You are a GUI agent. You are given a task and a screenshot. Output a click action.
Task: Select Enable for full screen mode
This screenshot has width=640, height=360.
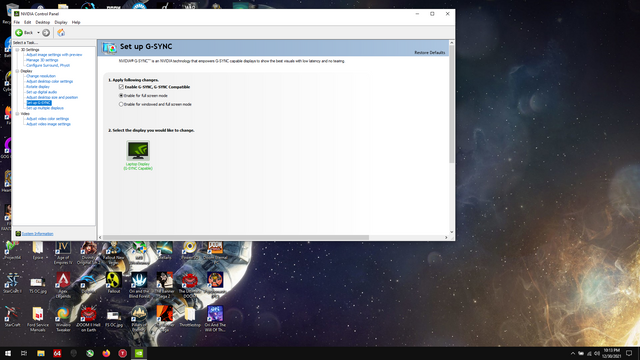point(121,96)
